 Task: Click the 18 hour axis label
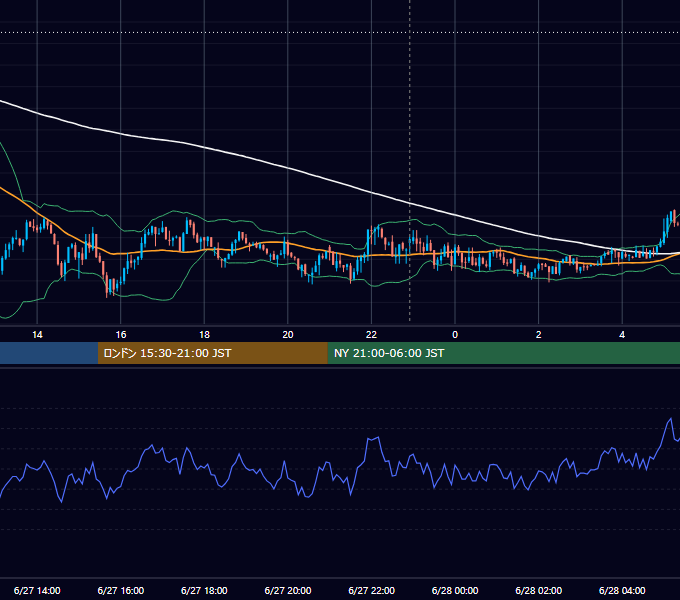tap(204, 335)
